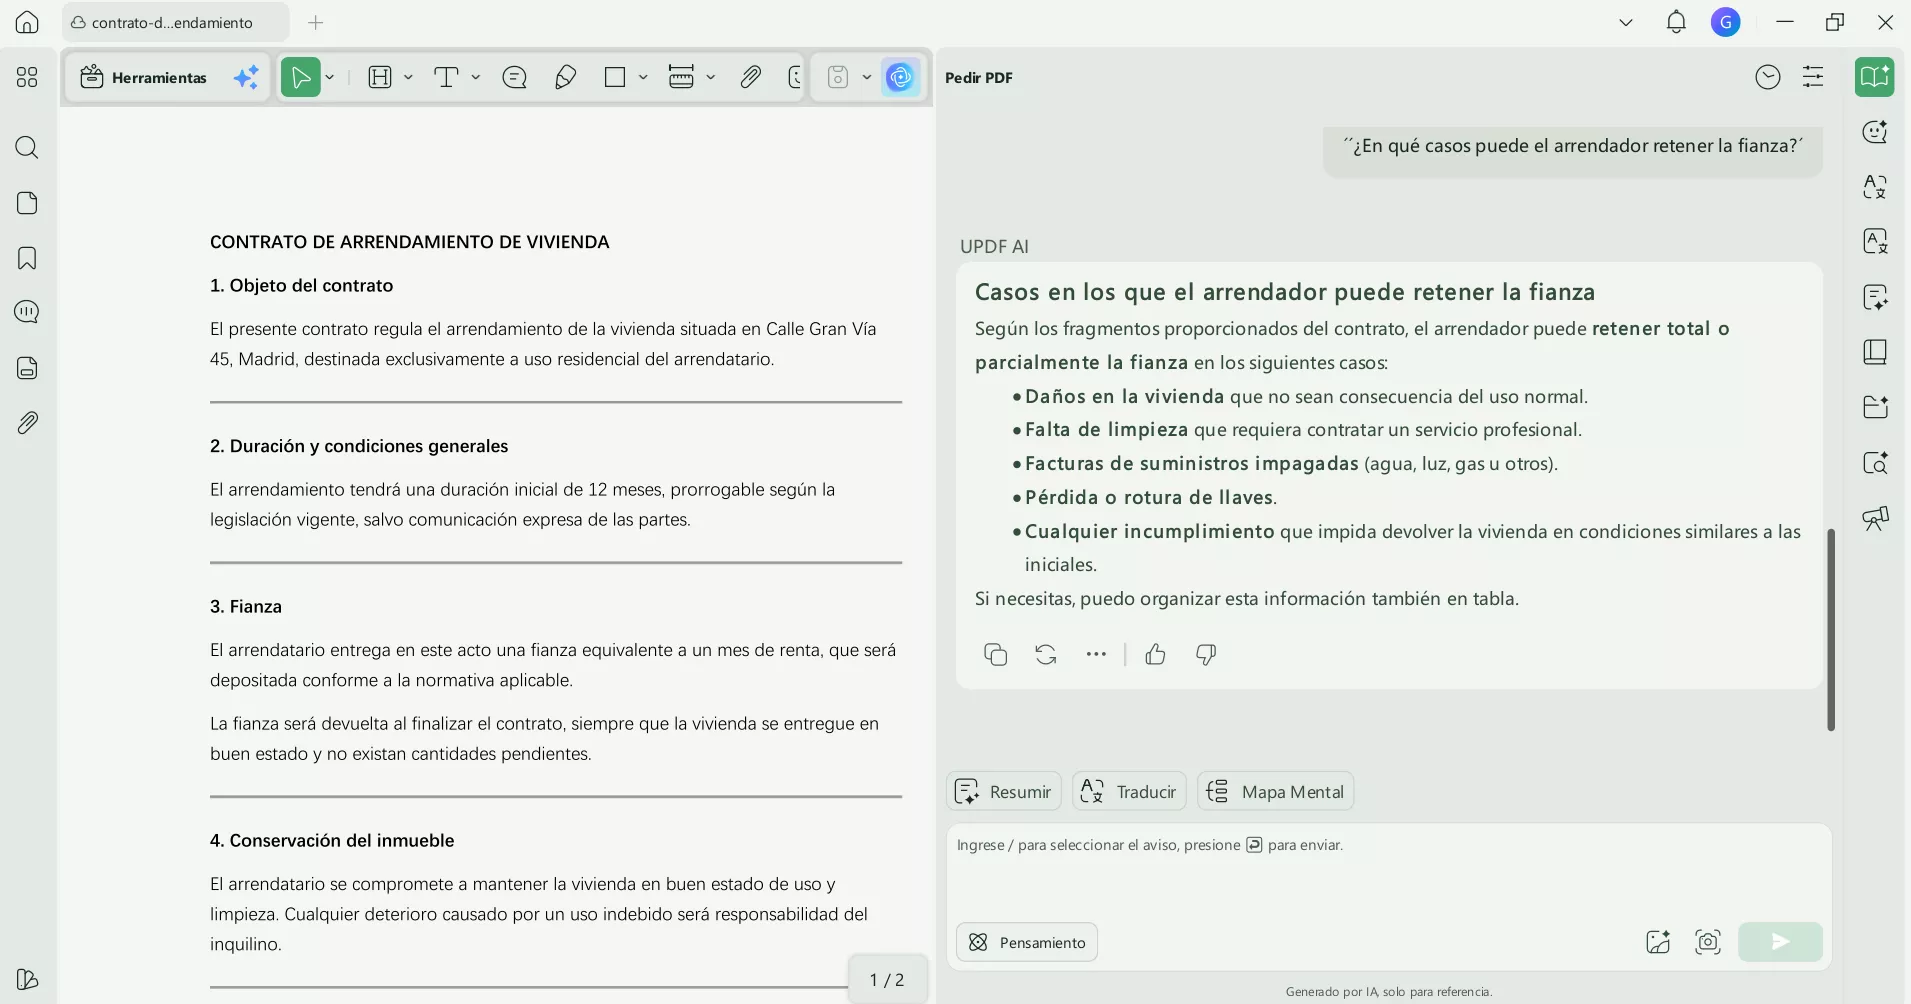Capture a screenshot for the AI prompt
The height and width of the screenshot is (1004, 1911).
coord(1708,942)
